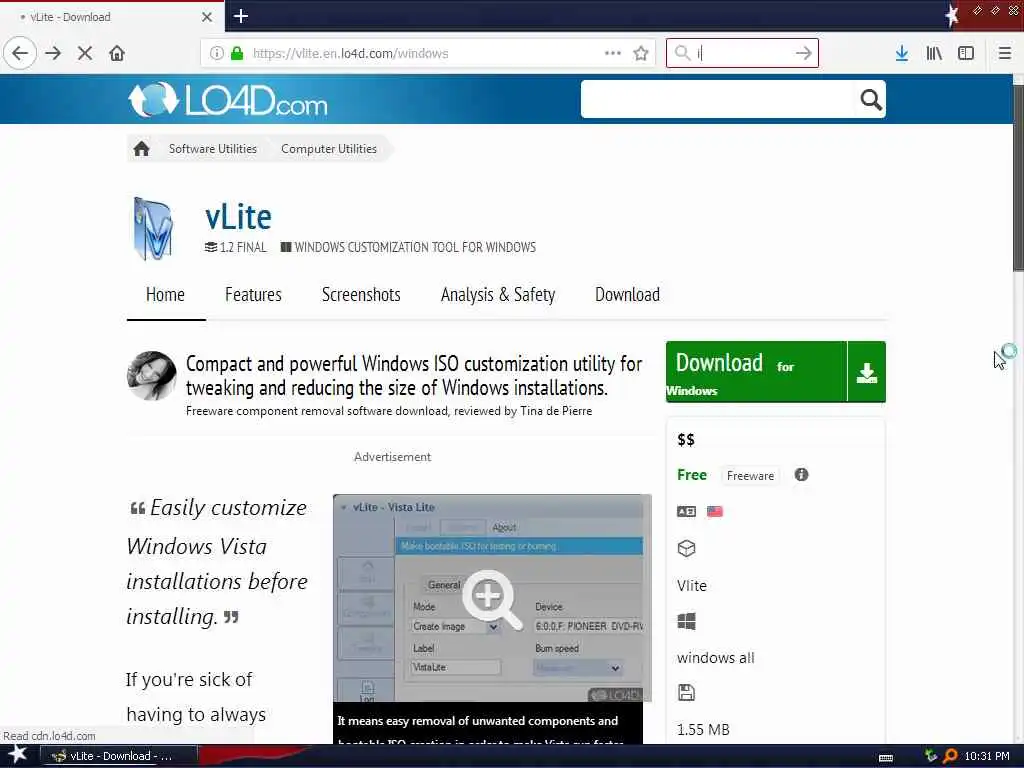Focus the Firefox search box
Image resolution: width=1024 pixels, height=768 pixels.
coord(742,53)
